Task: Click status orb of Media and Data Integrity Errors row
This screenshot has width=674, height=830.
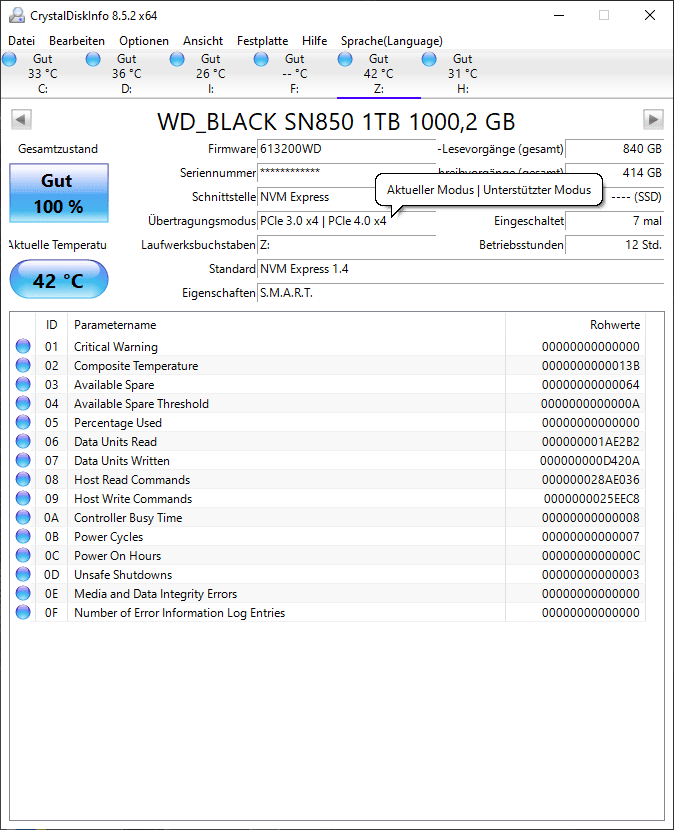Action: 23,593
